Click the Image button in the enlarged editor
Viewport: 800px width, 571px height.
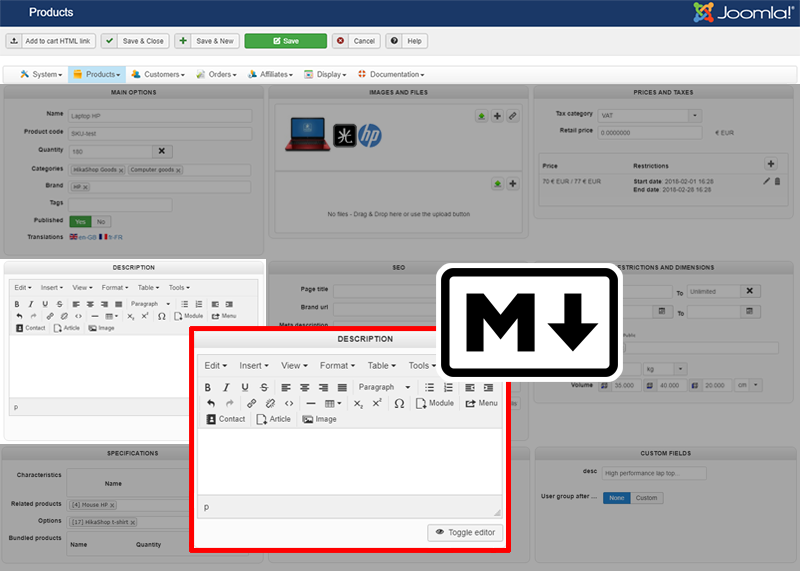319,419
